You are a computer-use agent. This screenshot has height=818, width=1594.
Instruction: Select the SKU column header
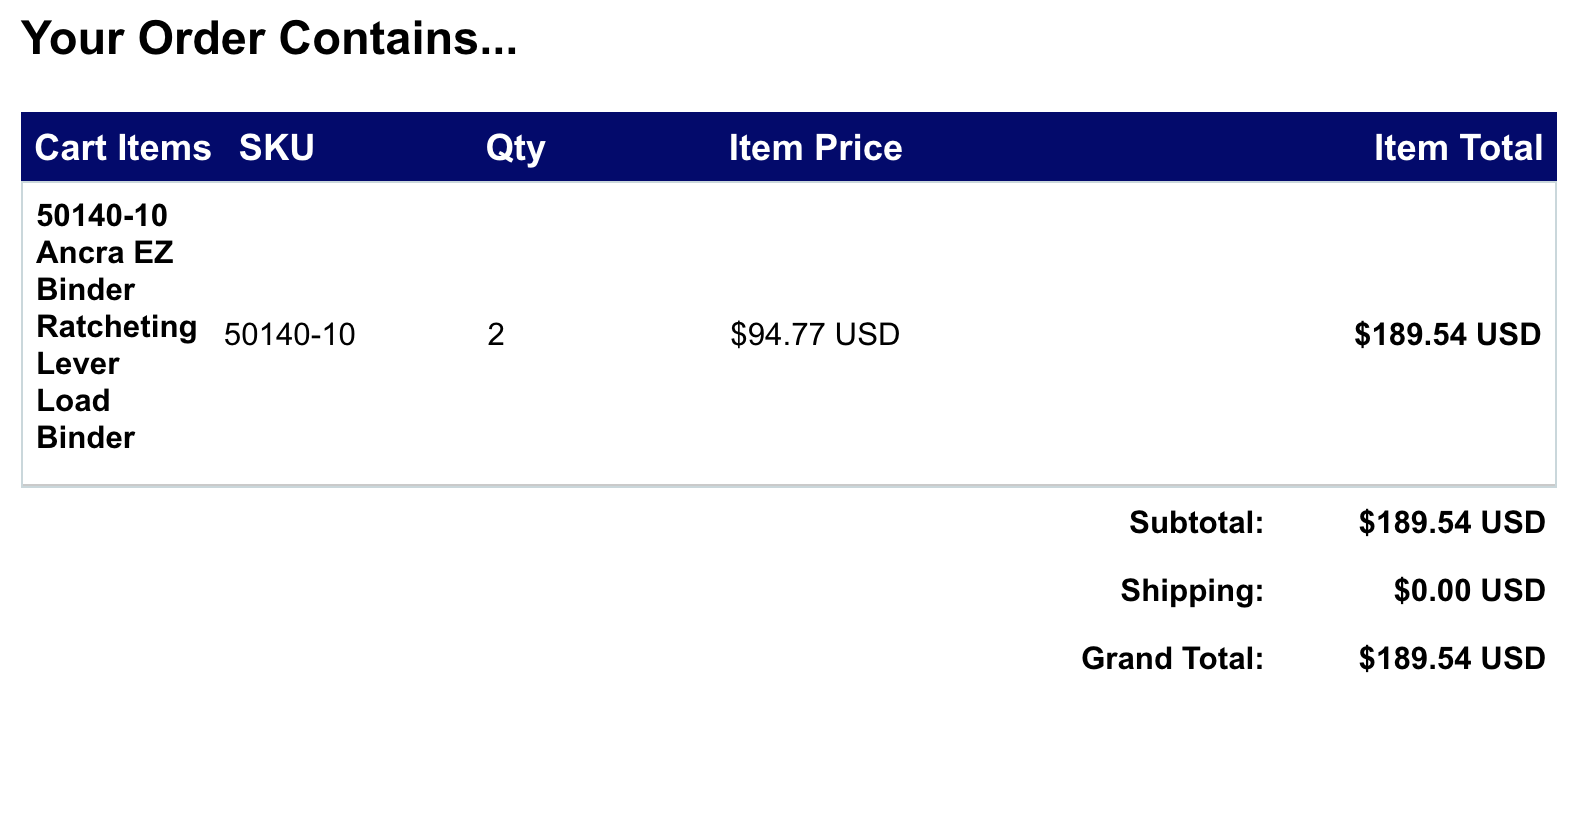pos(276,148)
